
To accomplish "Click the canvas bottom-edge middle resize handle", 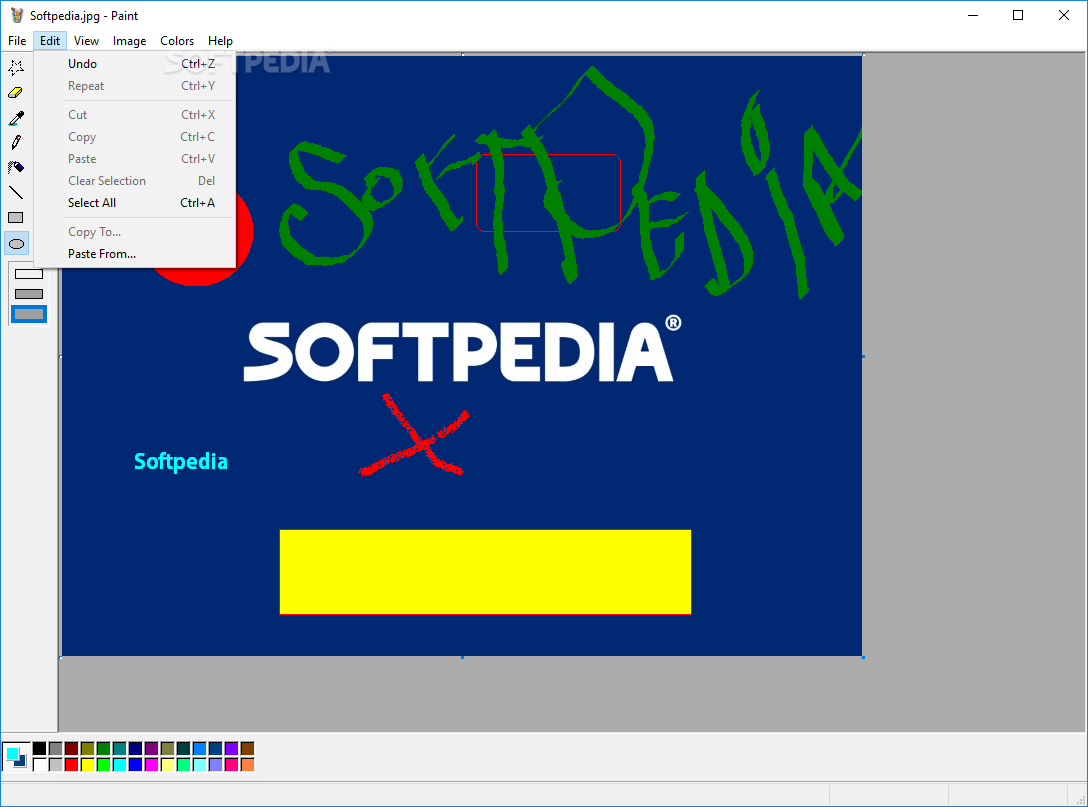I will (462, 657).
